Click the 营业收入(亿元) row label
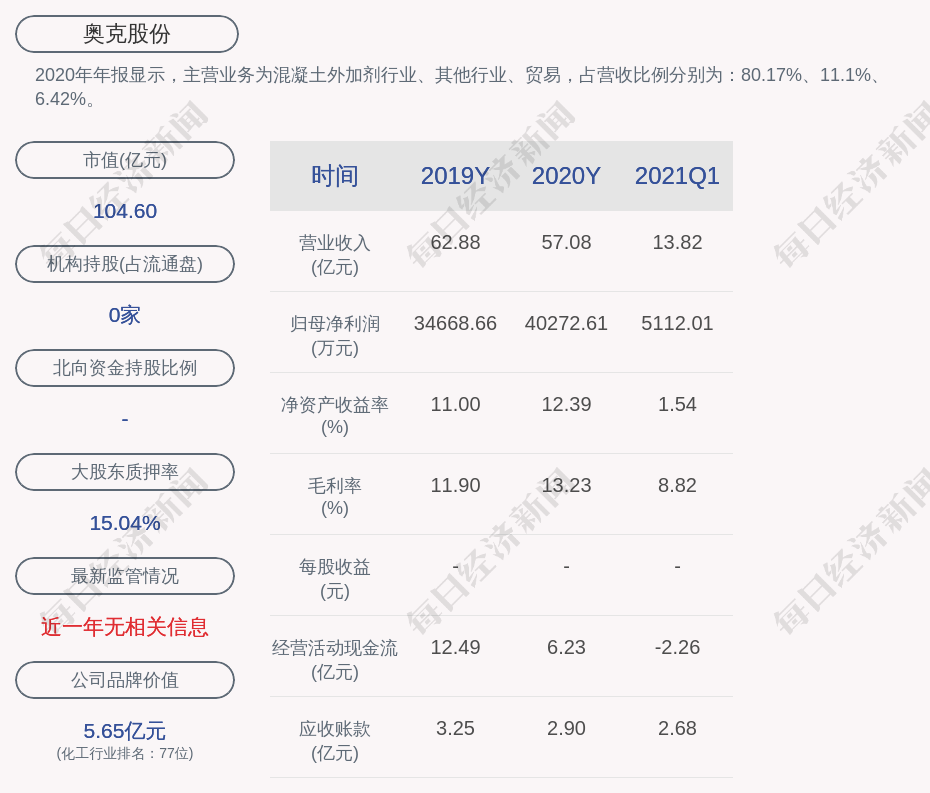Viewport: 930px width, 793px height. click(x=335, y=255)
